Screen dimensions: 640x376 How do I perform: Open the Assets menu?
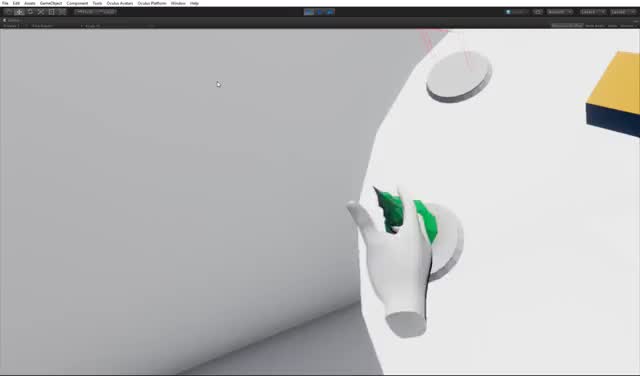tap(30, 3)
